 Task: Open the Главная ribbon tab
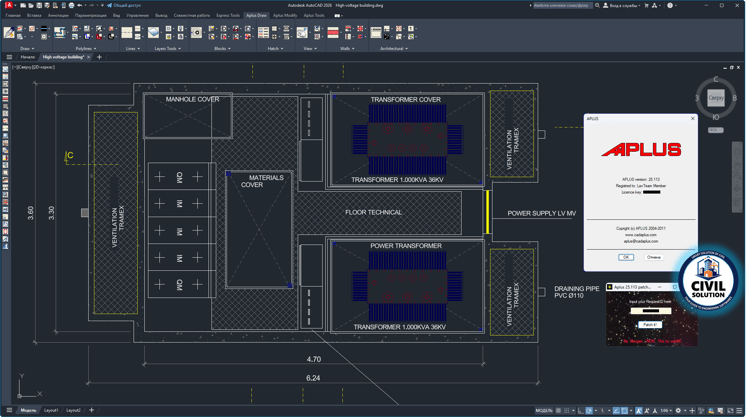point(13,15)
